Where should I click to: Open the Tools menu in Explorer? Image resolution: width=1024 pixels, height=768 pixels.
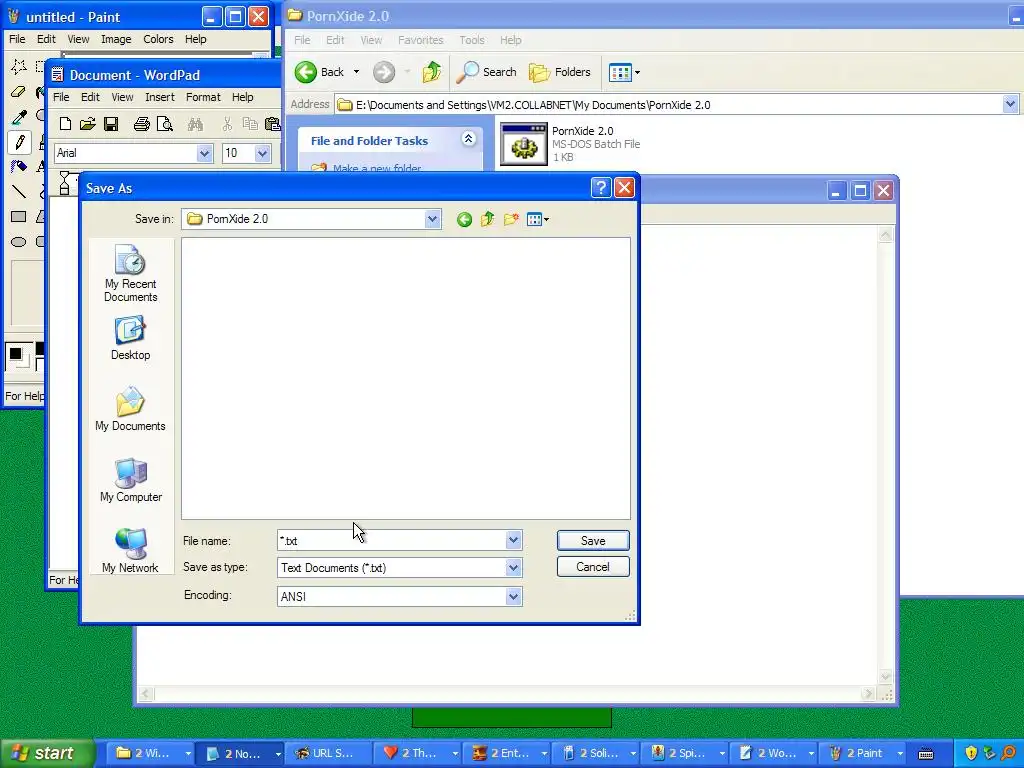(472, 40)
